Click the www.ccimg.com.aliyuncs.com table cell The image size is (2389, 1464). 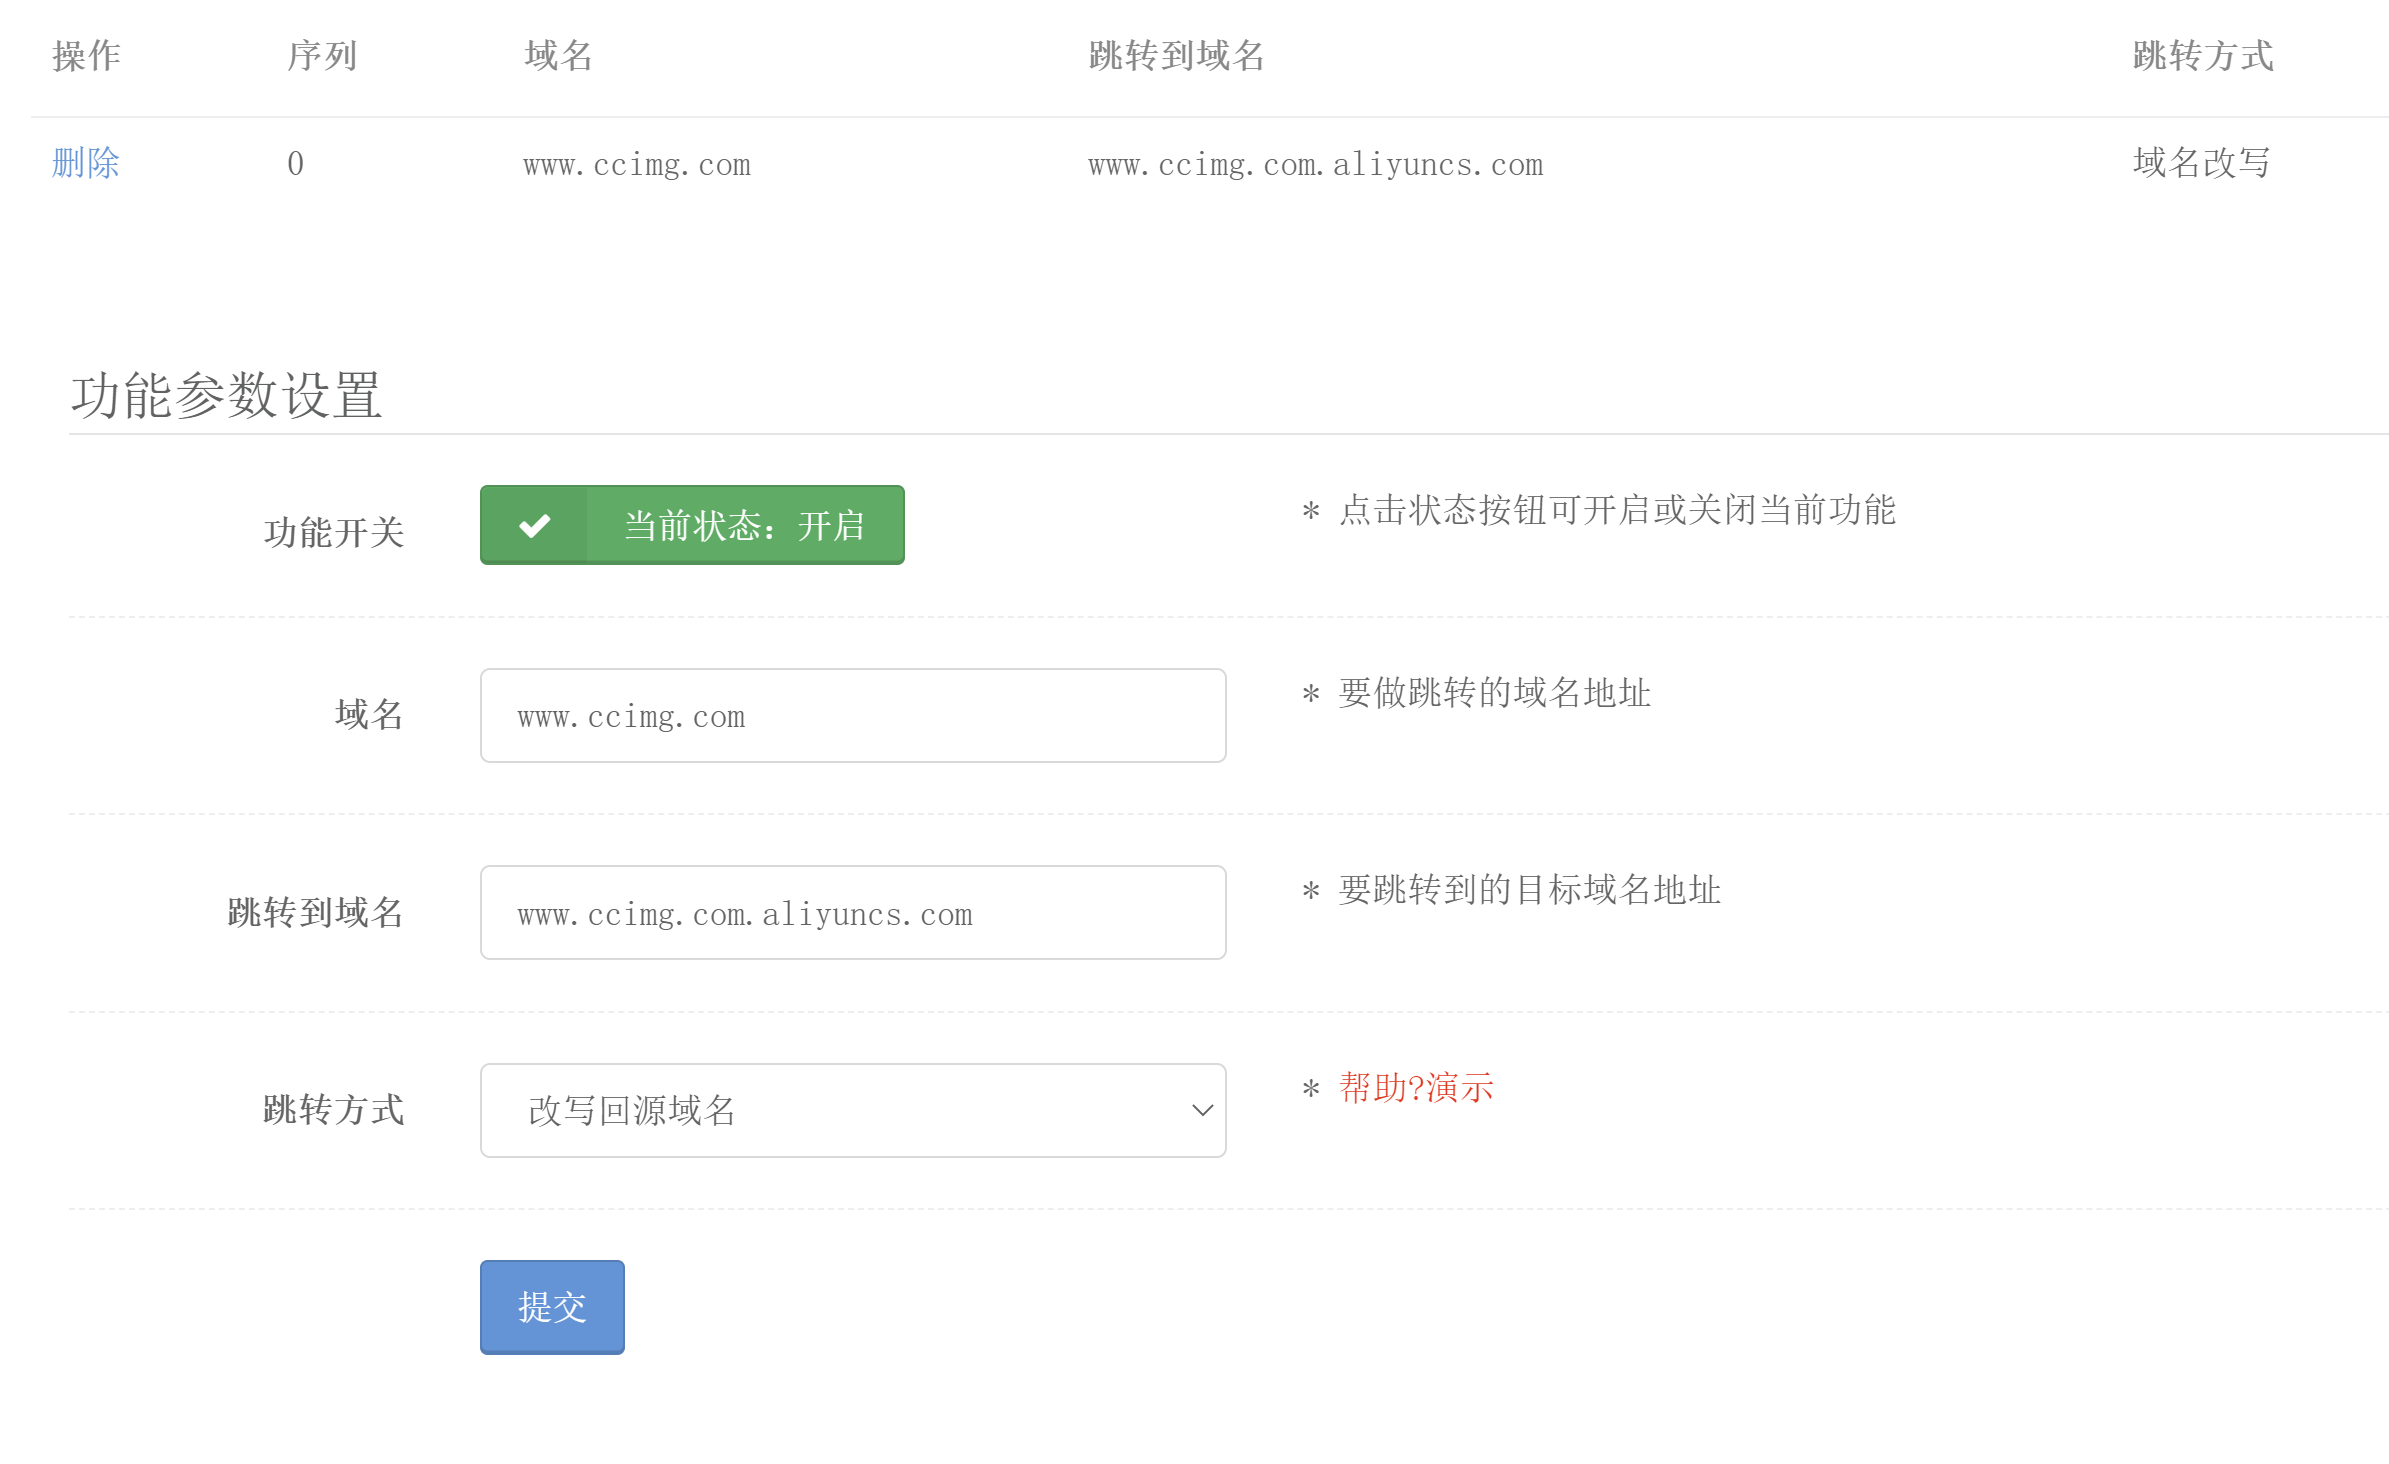point(1316,165)
